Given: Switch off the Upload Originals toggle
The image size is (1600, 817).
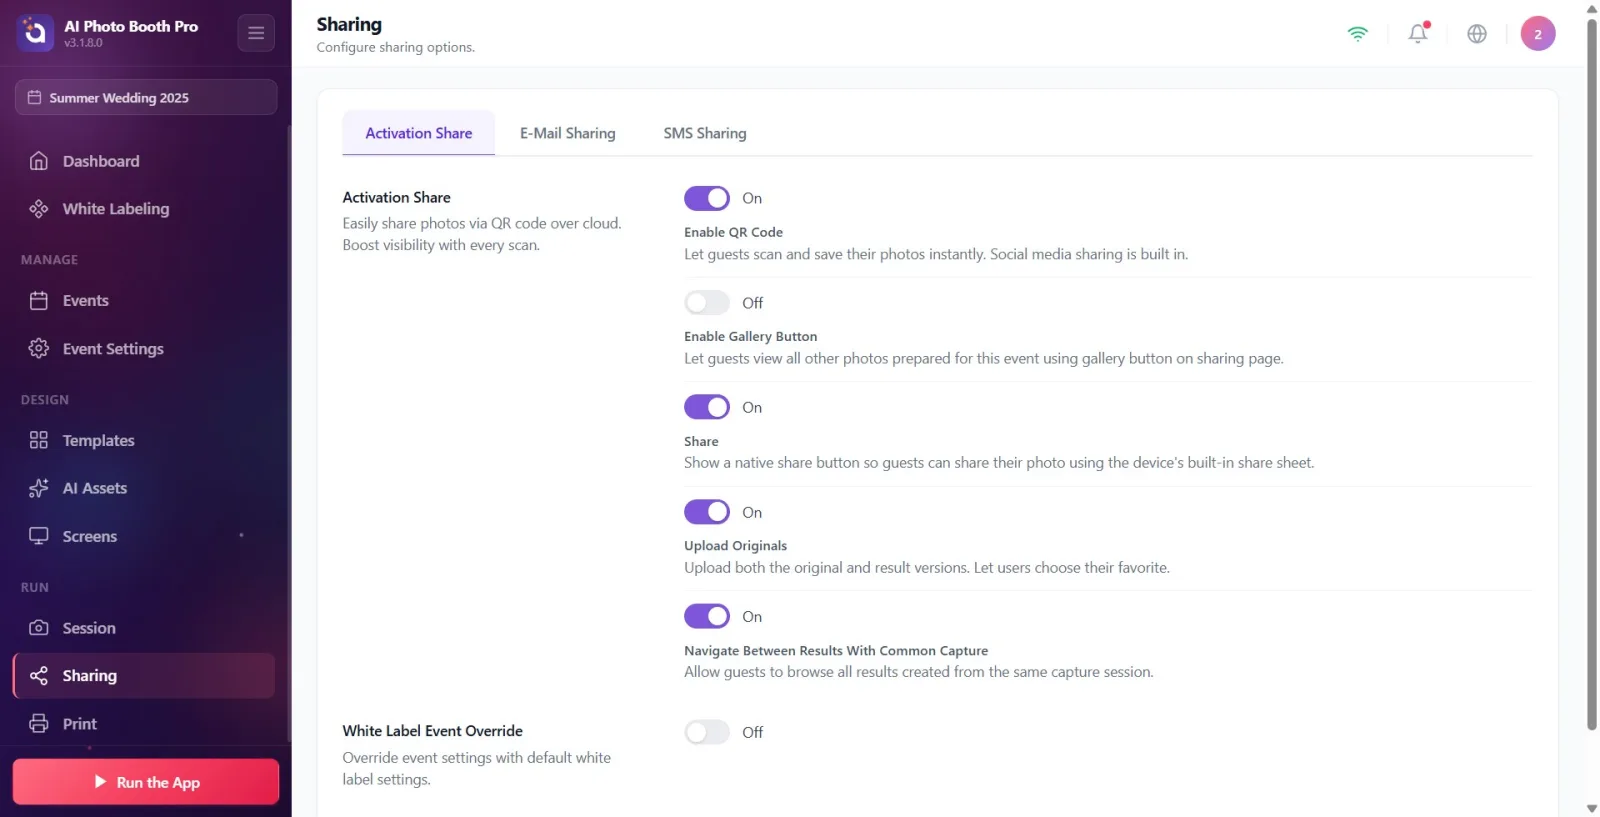Looking at the screenshot, I should coord(707,512).
